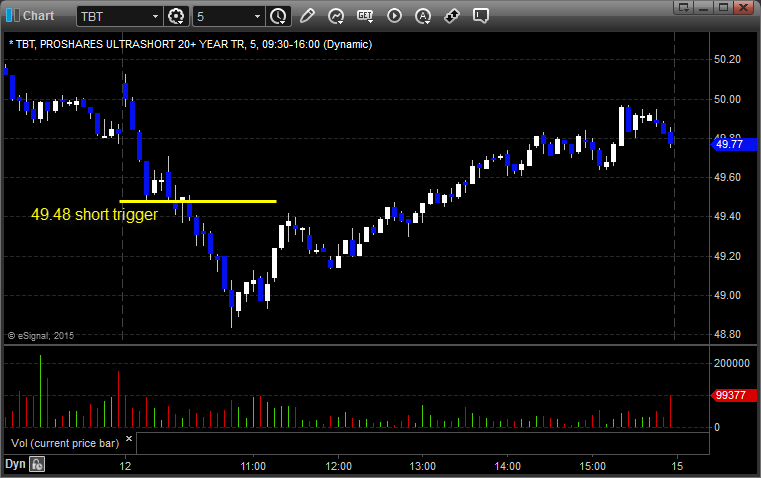Screen dimensions: 761x478
Task: Toggle the Dyn lock icon
Action: [37, 464]
